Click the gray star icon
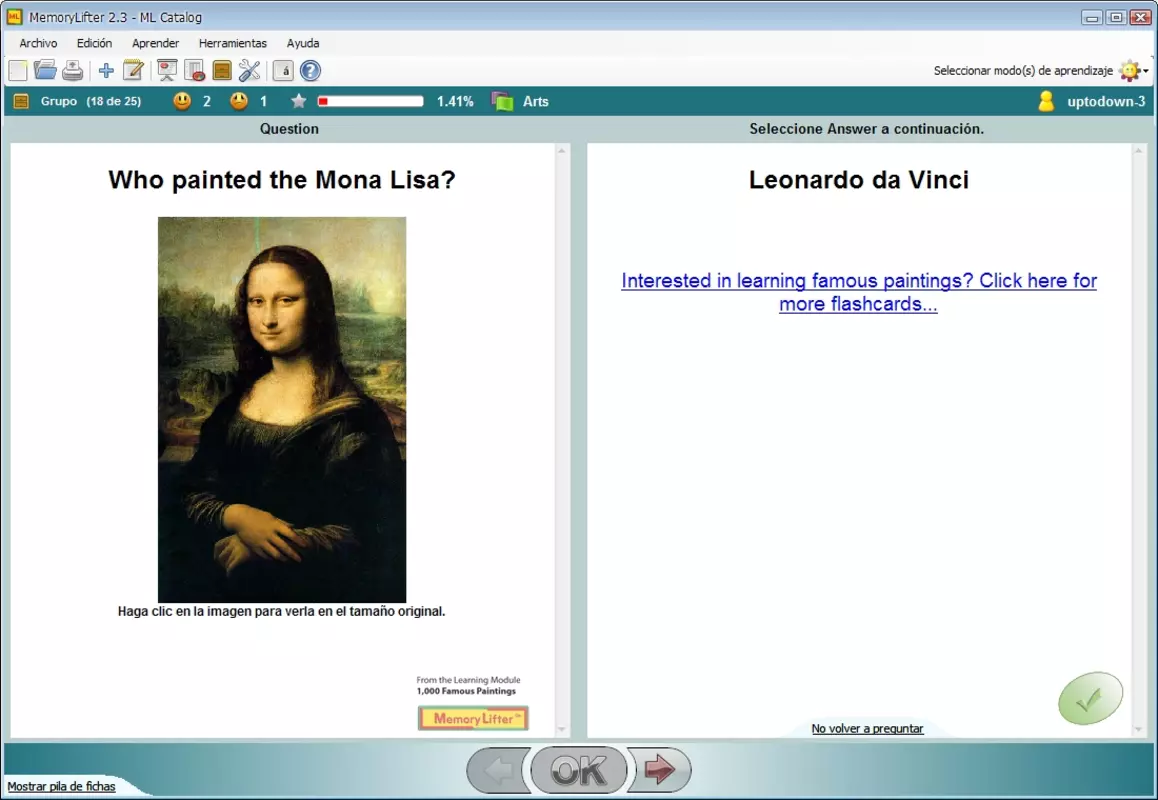The image size is (1158, 800). pos(298,101)
